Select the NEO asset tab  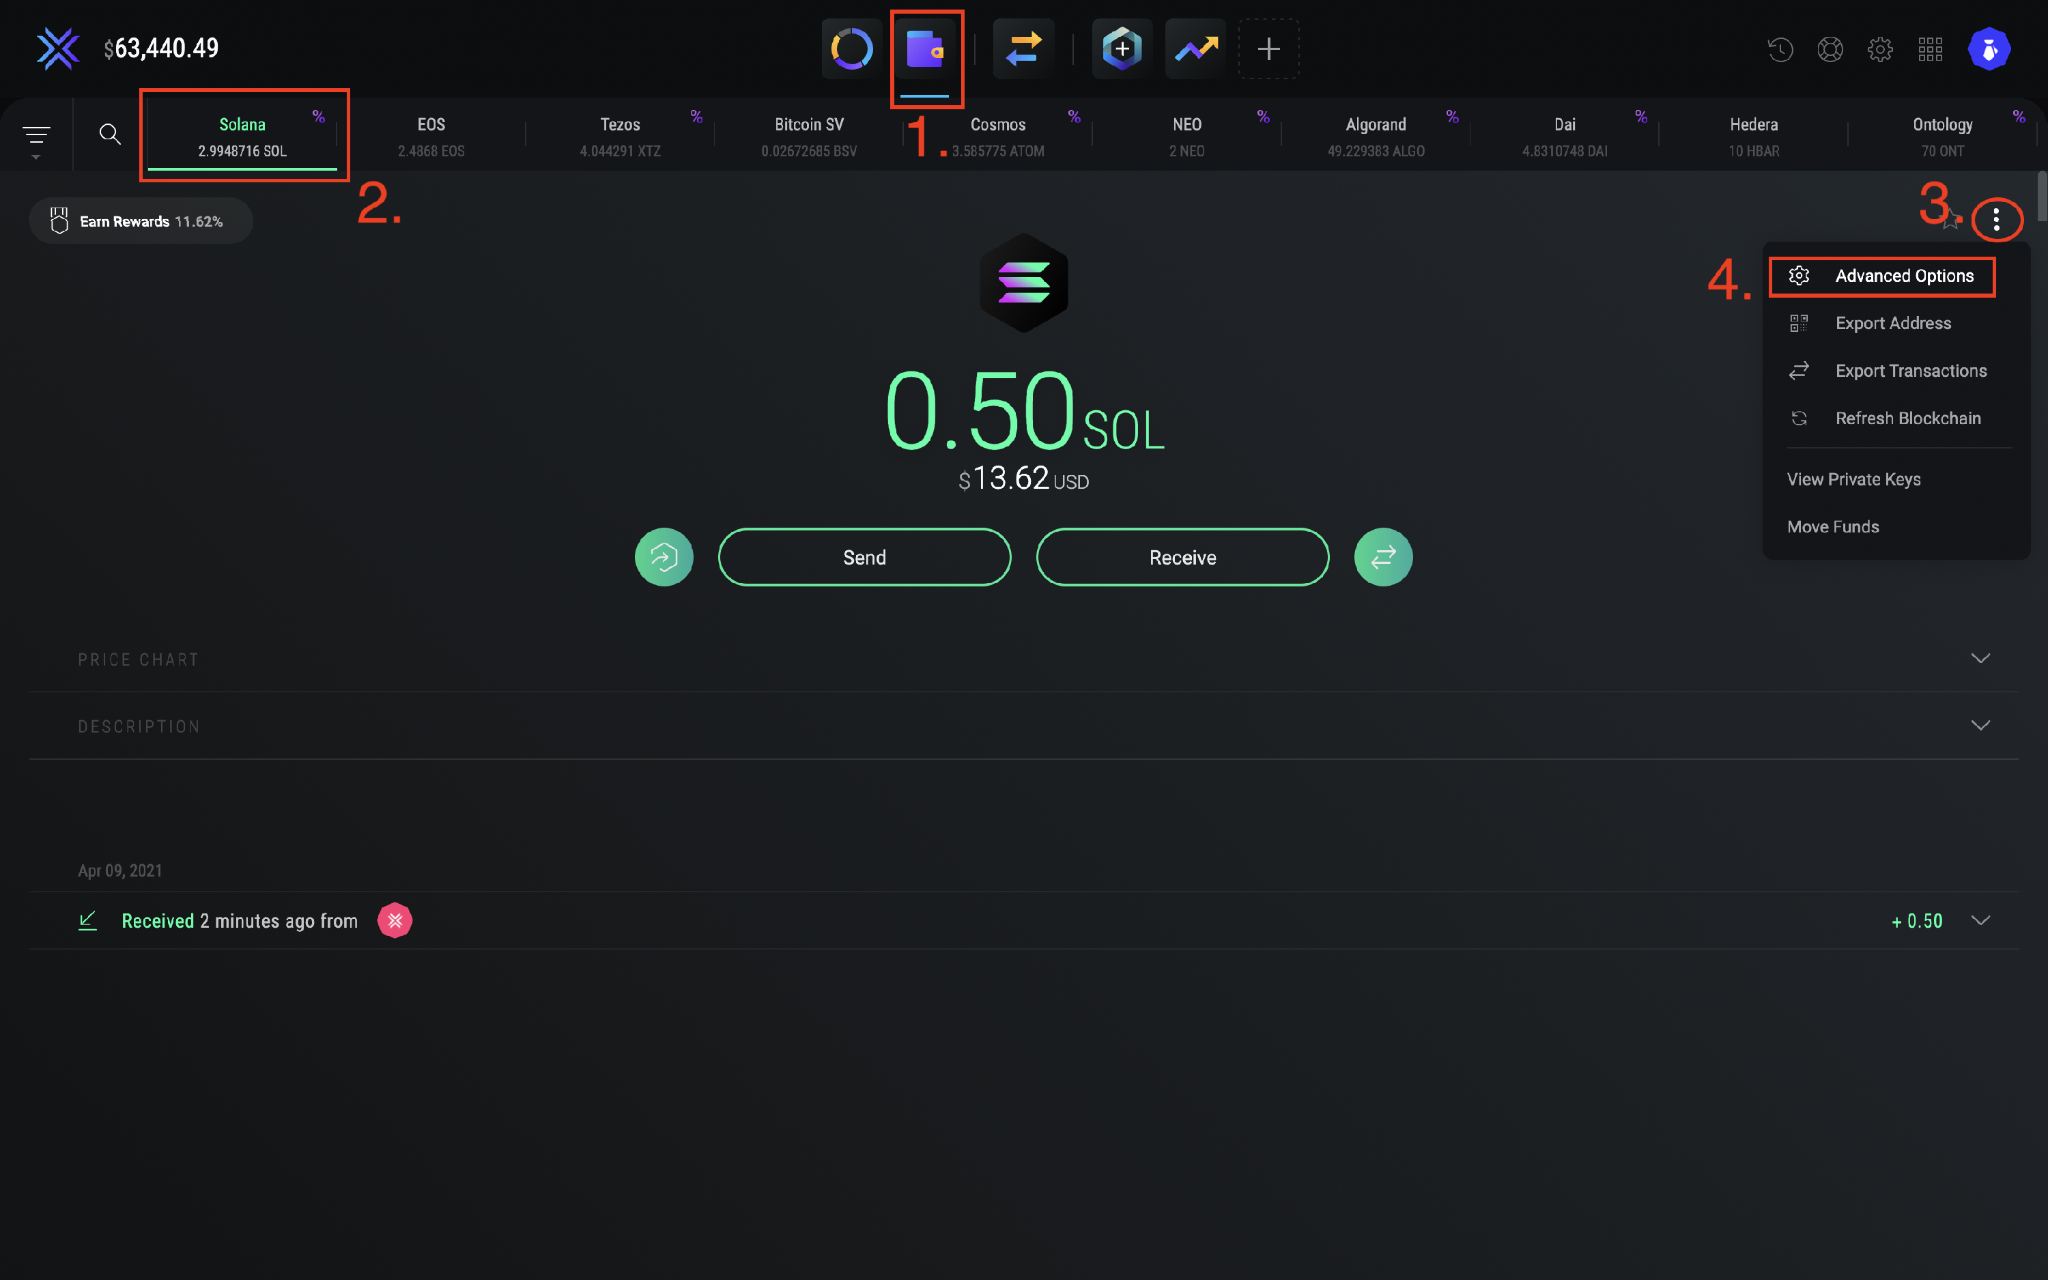(1187, 136)
